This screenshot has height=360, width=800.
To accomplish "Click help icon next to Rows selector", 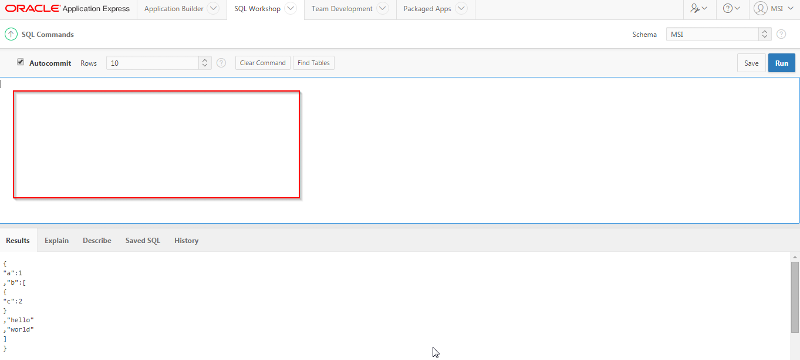I will pos(221,63).
